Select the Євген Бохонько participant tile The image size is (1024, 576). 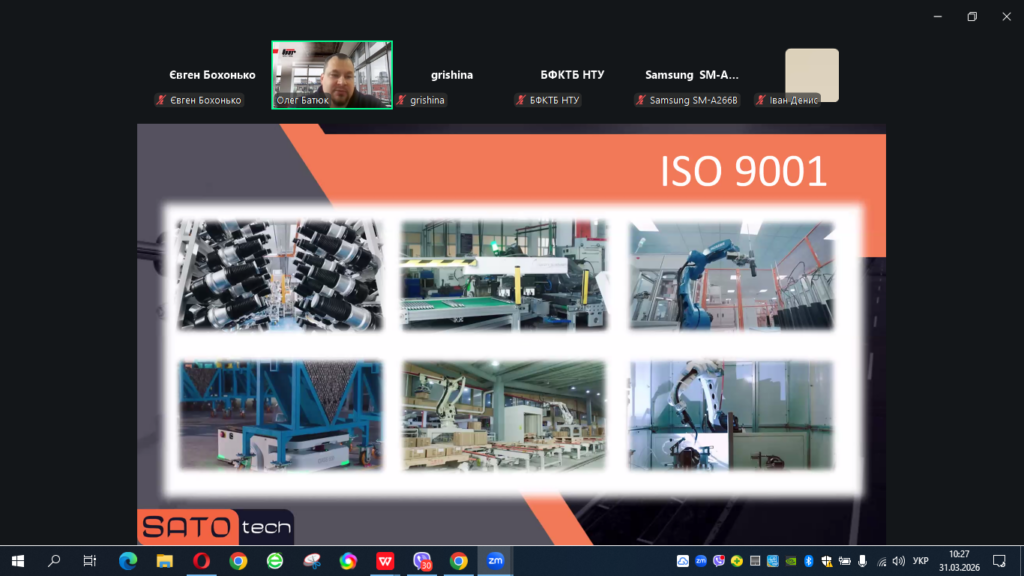click(x=211, y=76)
